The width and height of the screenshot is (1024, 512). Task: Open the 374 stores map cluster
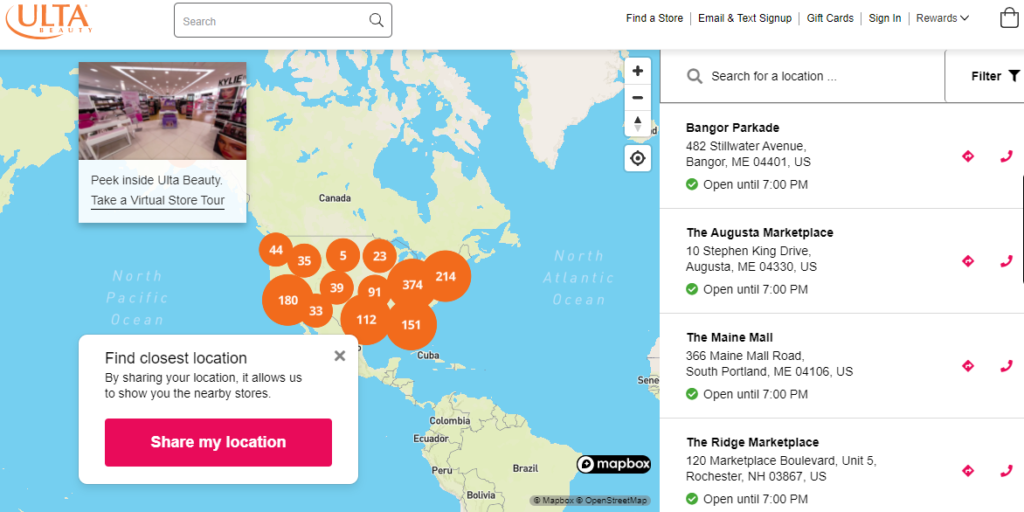pos(413,285)
